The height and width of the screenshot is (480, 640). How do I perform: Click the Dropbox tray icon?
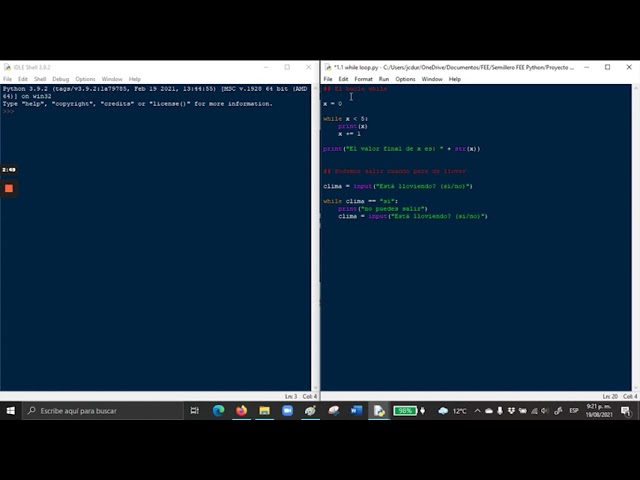tap(511, 411)
